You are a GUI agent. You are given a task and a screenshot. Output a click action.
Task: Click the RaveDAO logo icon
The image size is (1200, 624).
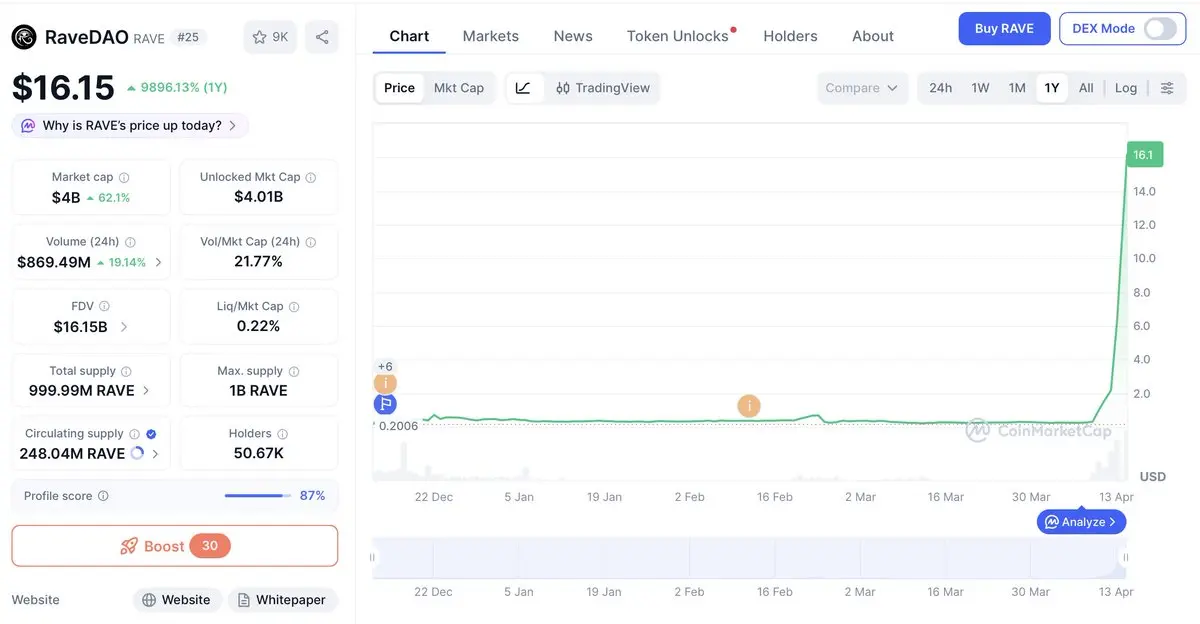coord(24,37)
